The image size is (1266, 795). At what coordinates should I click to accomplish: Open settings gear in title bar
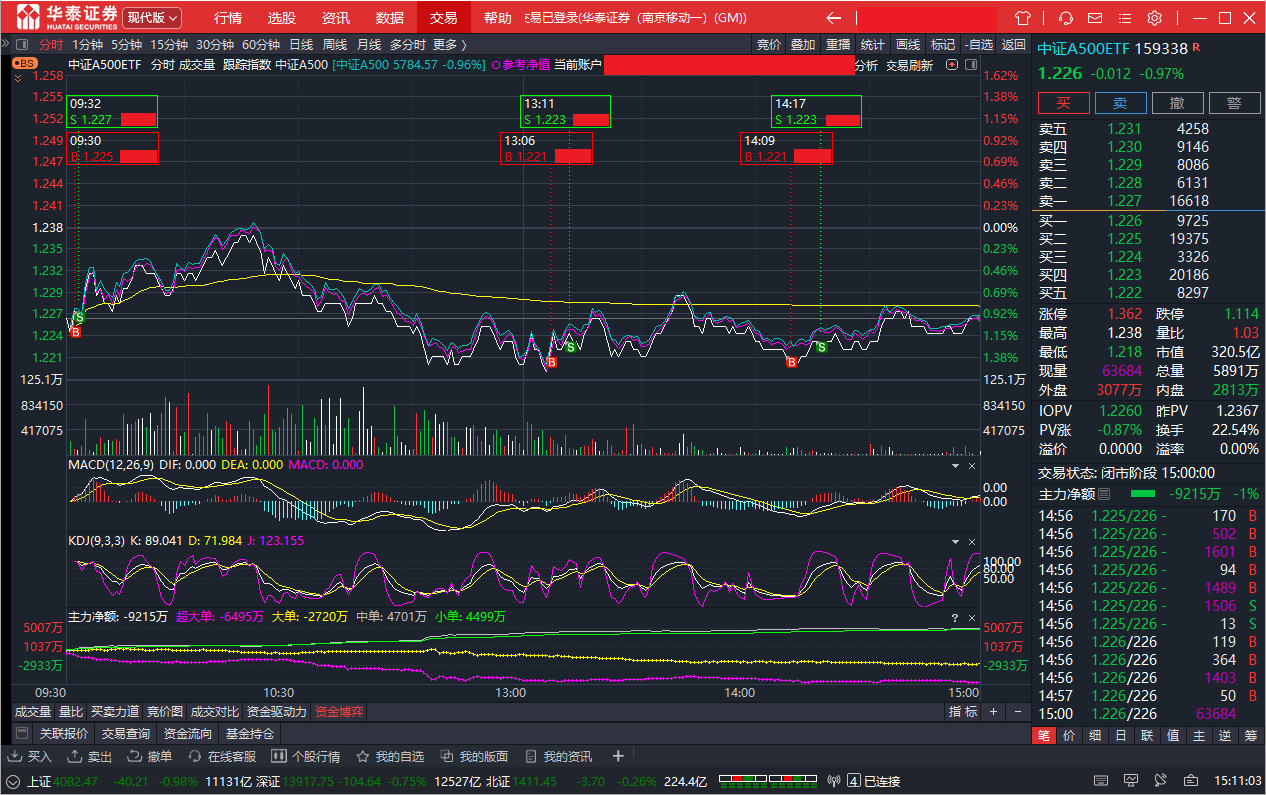(x=1155, y=18)
